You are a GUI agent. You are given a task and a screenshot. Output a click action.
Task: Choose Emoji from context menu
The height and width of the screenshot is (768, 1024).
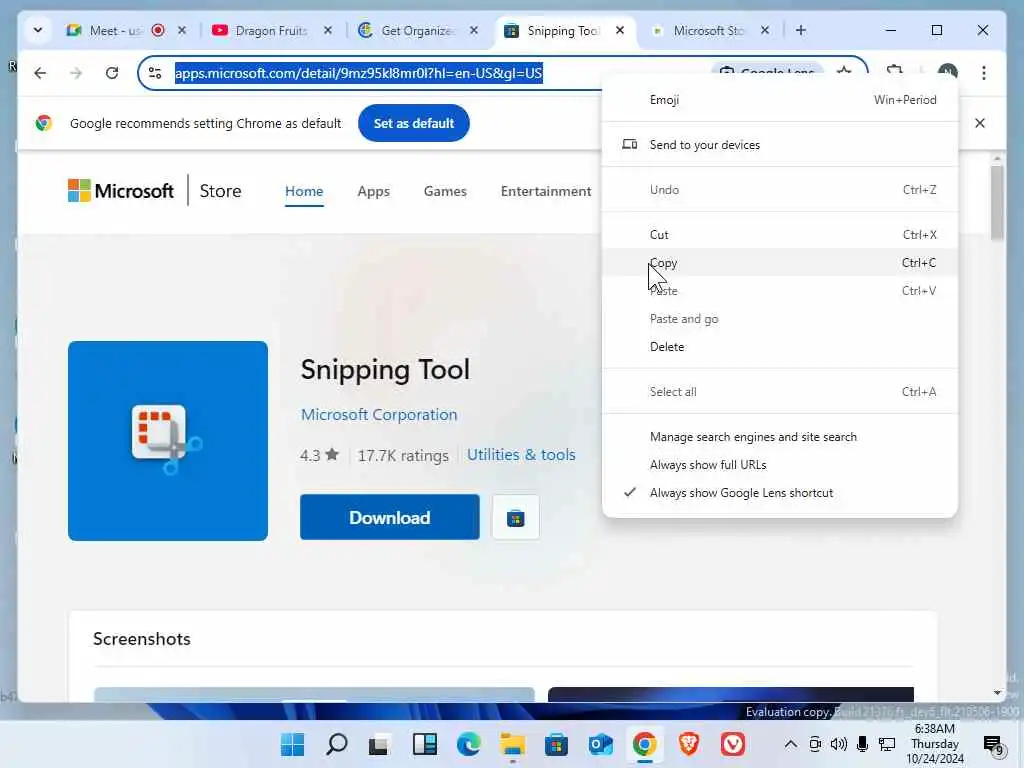click(x=780, y=100)
